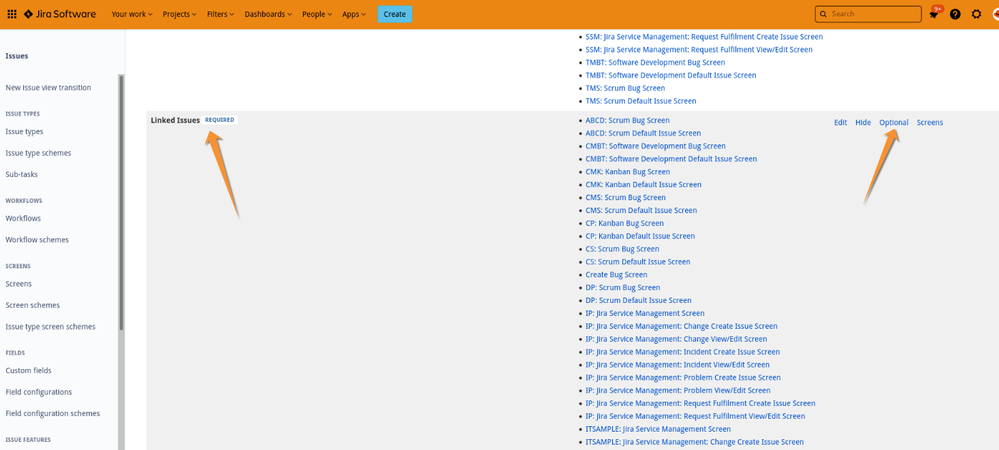The width and height of the screenshot is (999, 450).
Task: Open New issue view transition in sidebar
Action: pyautogui.click(x=48, y=88)
